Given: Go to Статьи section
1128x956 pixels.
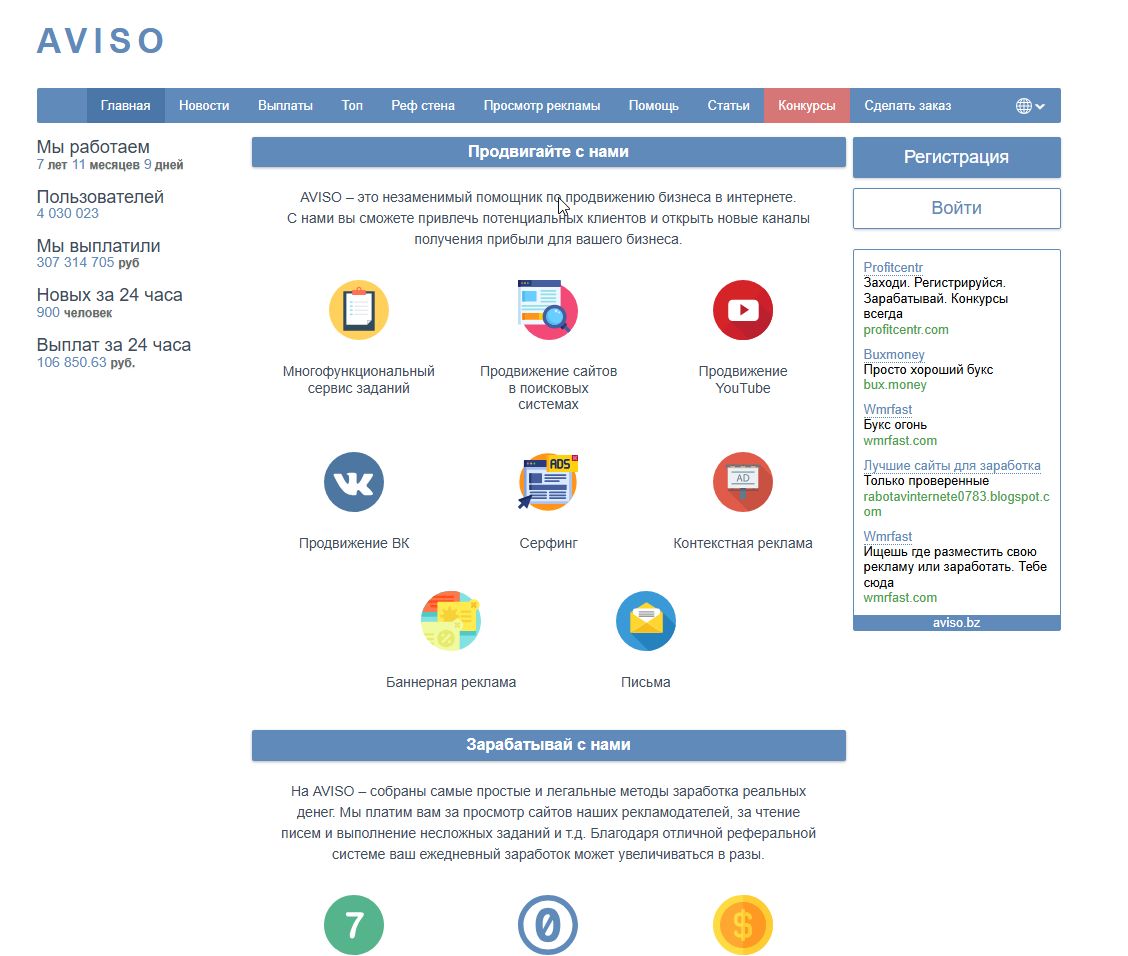Looking at the screenshot, I should pos(728,106).
